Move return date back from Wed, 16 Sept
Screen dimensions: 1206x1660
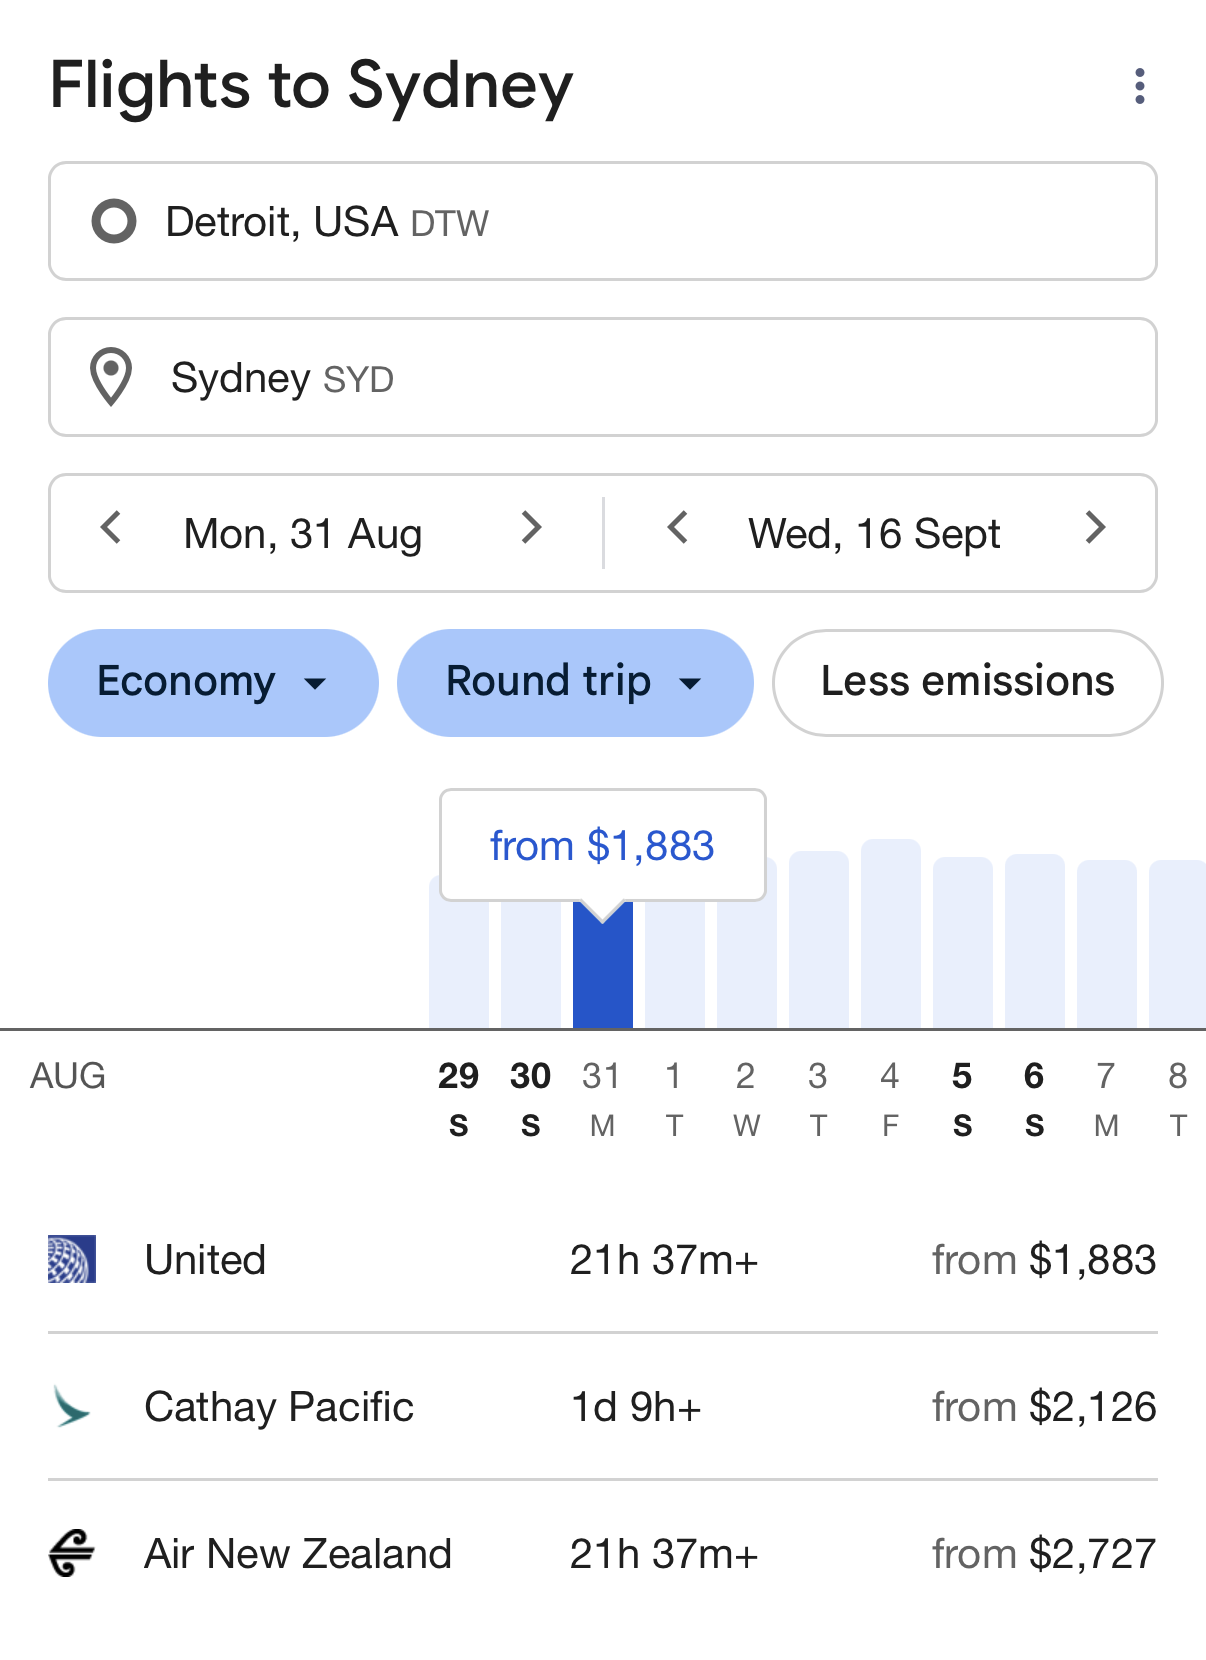[678, 528]
